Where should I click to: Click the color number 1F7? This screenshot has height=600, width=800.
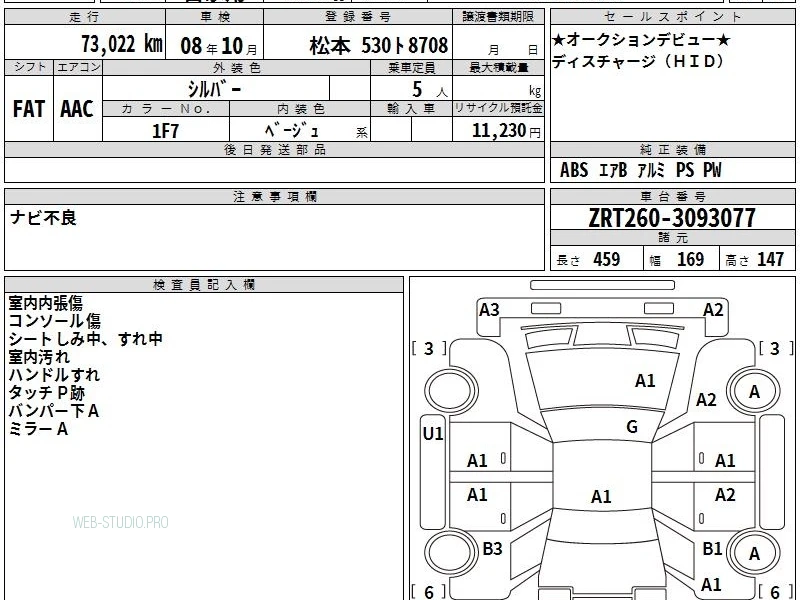click(165, 131)
